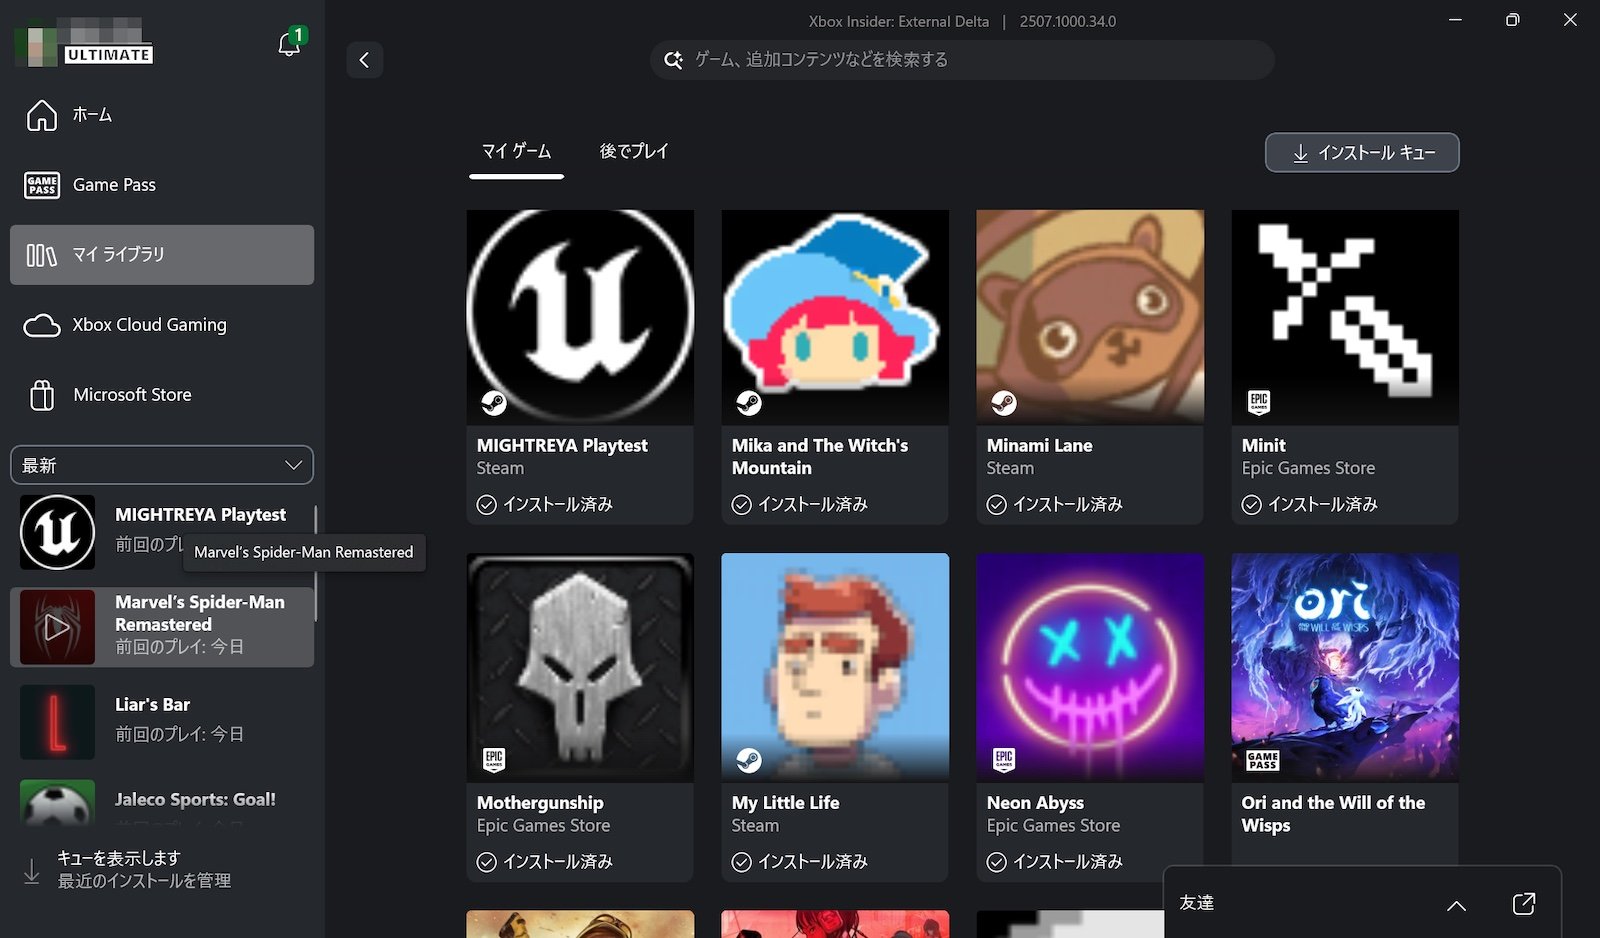The width and height of the screenshot is (1600, 938).
Task: Select ホーム in the sidebar
Action: pos(162,115)
